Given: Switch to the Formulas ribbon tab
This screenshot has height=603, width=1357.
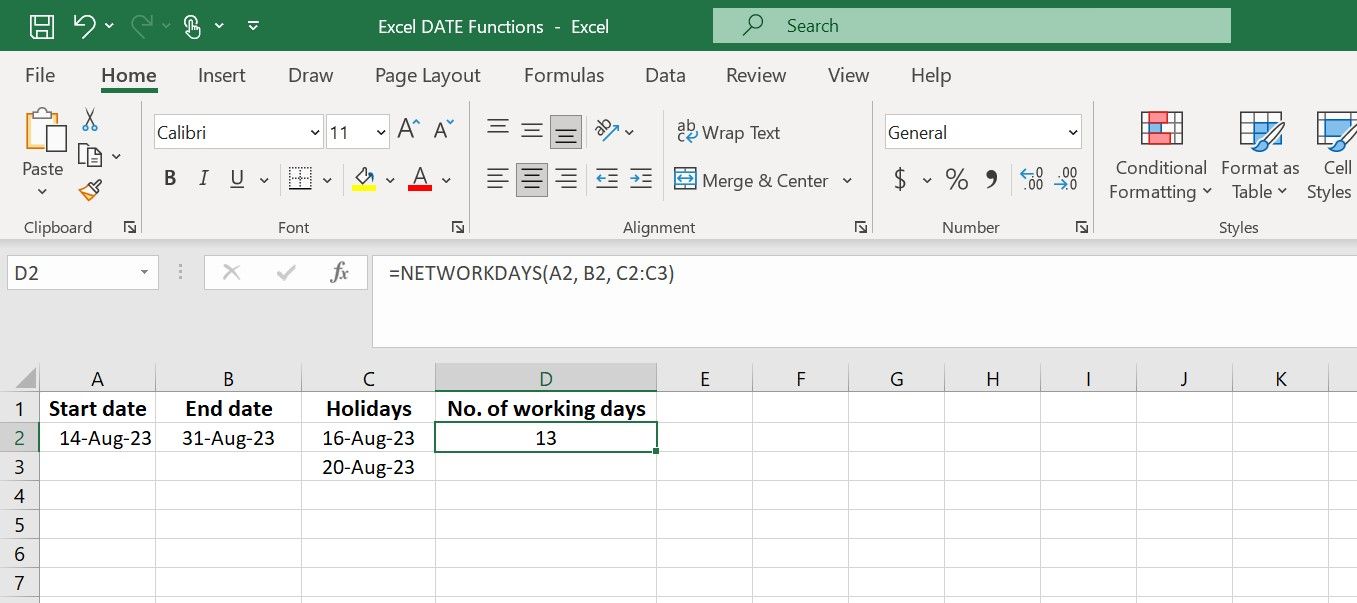Looking at the screenshot, I should pos(563,75).
